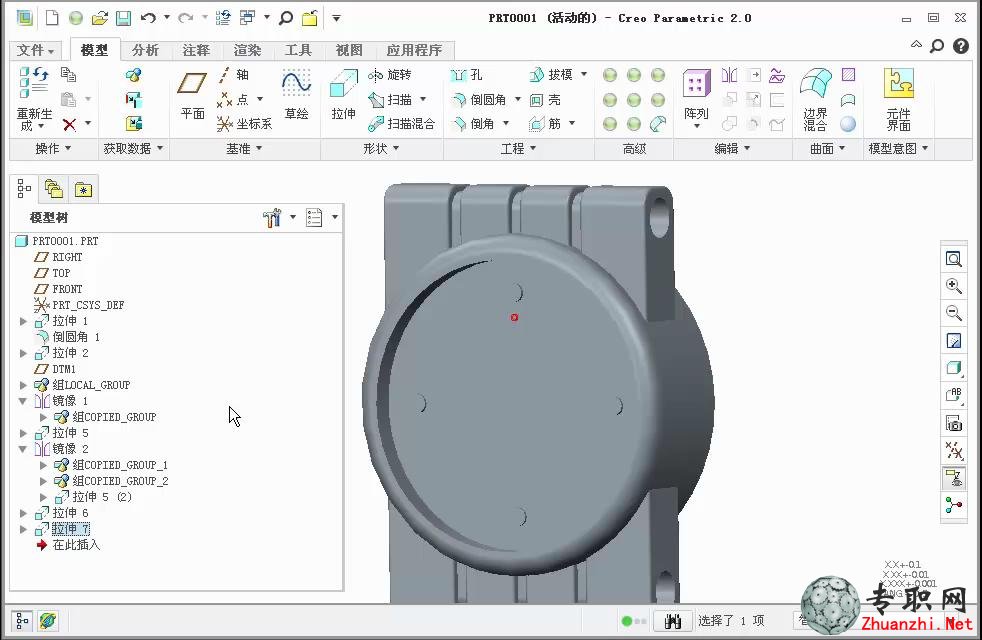
Task: Open the 边界混合 (Boundary Blend) tool
Action: click(x=815, y=84)
